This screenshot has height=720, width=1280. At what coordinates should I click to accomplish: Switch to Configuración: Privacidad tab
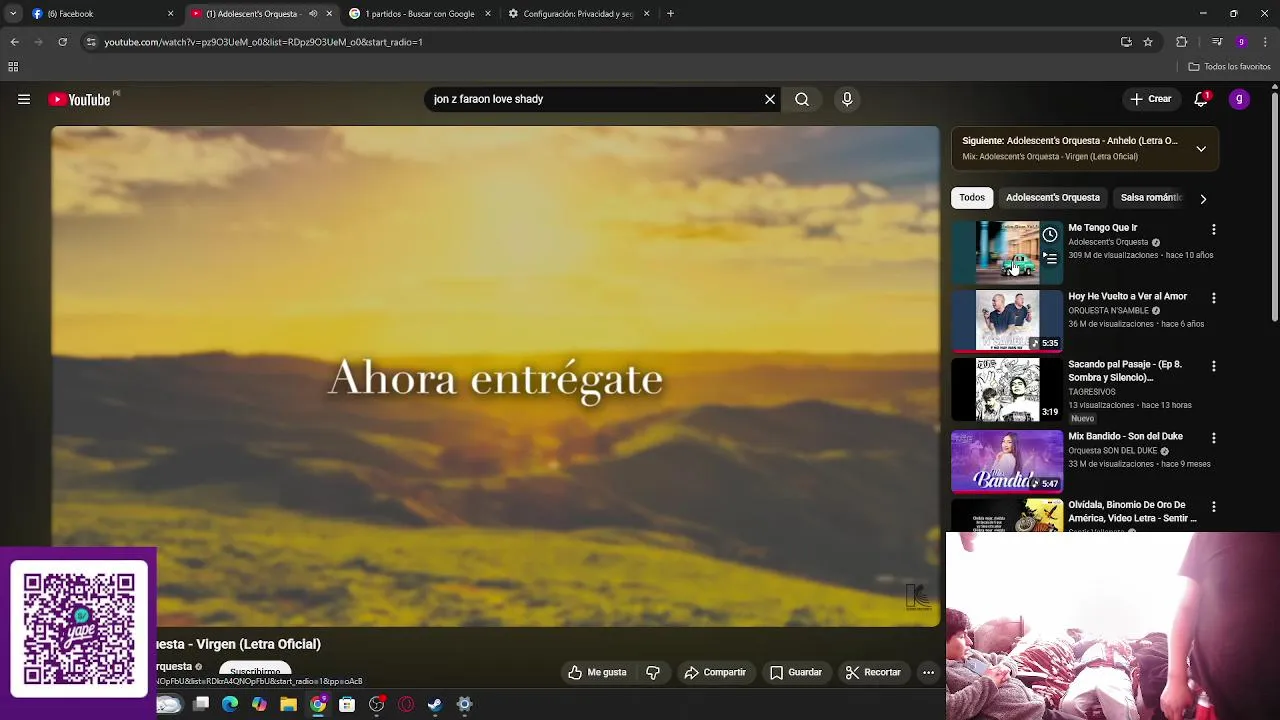coord(578,14)
